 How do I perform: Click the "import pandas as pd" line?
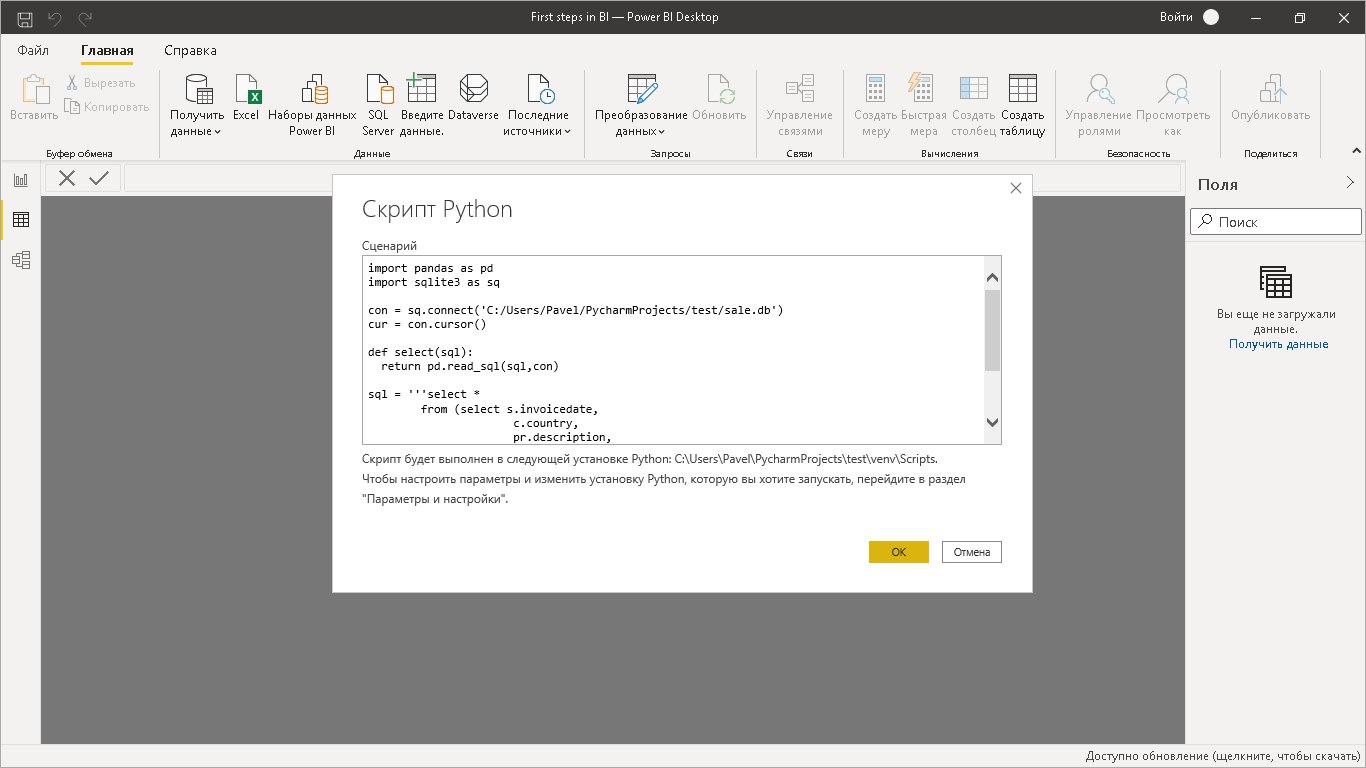(x=430, y=268)
